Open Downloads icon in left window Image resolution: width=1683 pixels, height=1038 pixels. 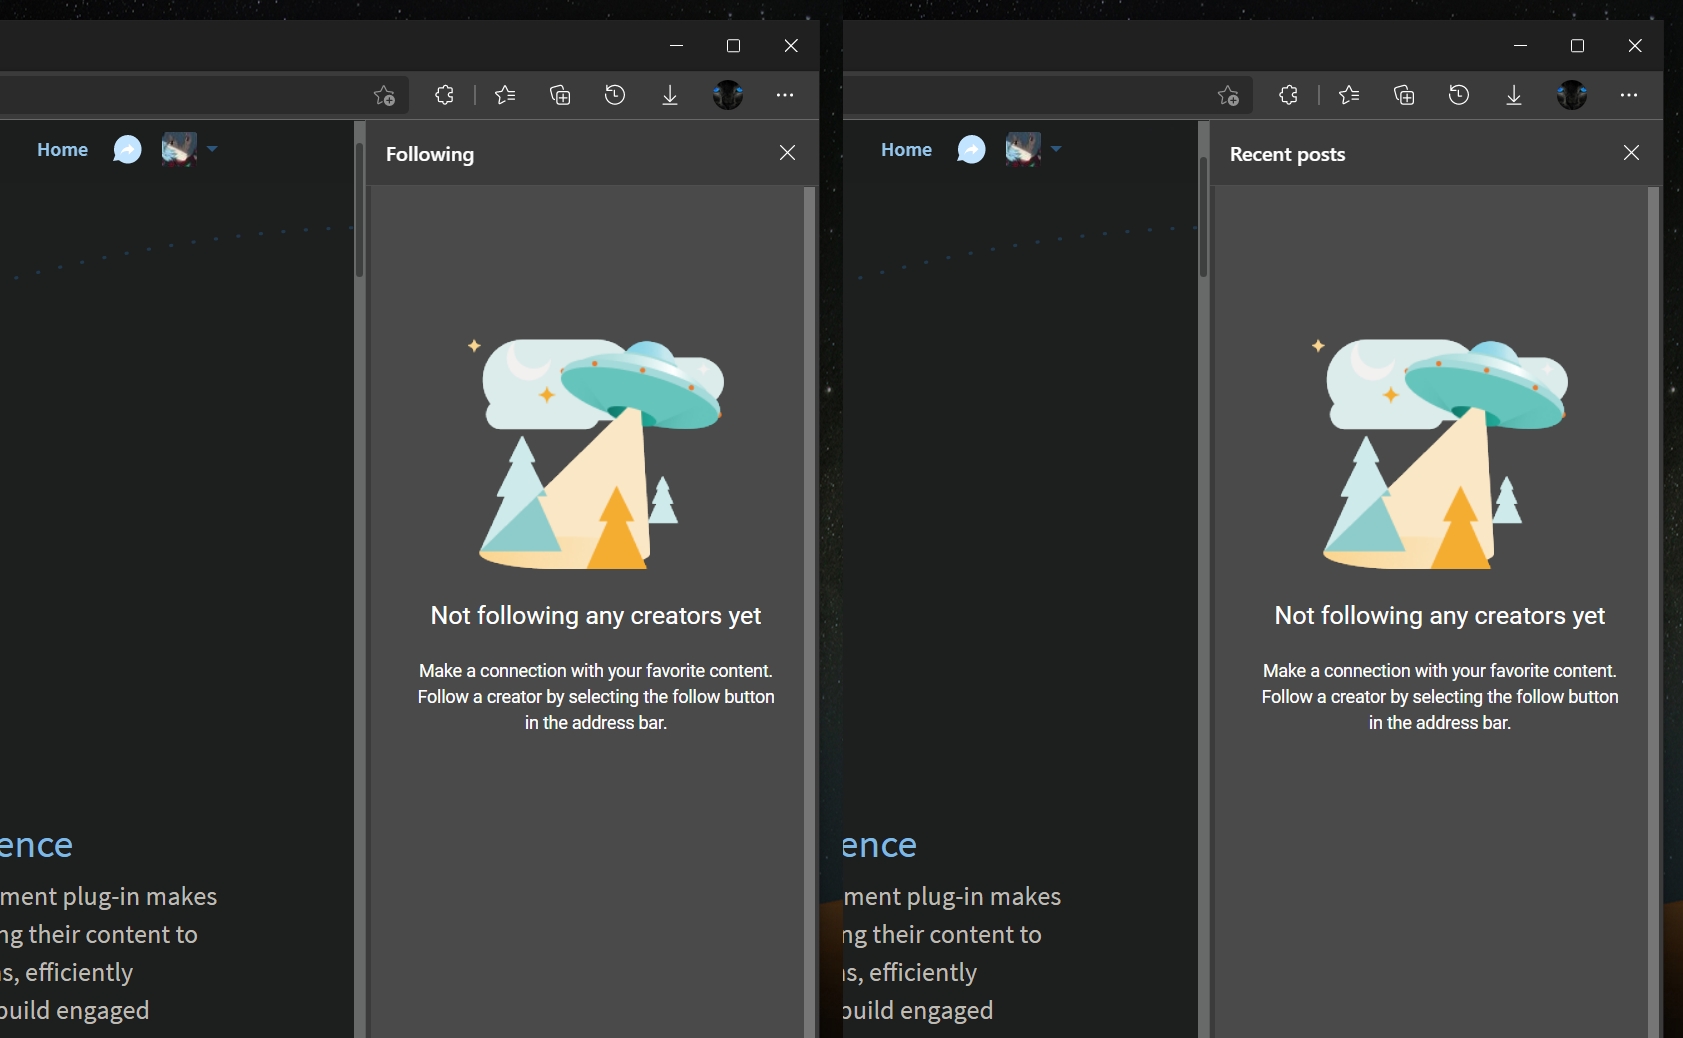point(670,95)
